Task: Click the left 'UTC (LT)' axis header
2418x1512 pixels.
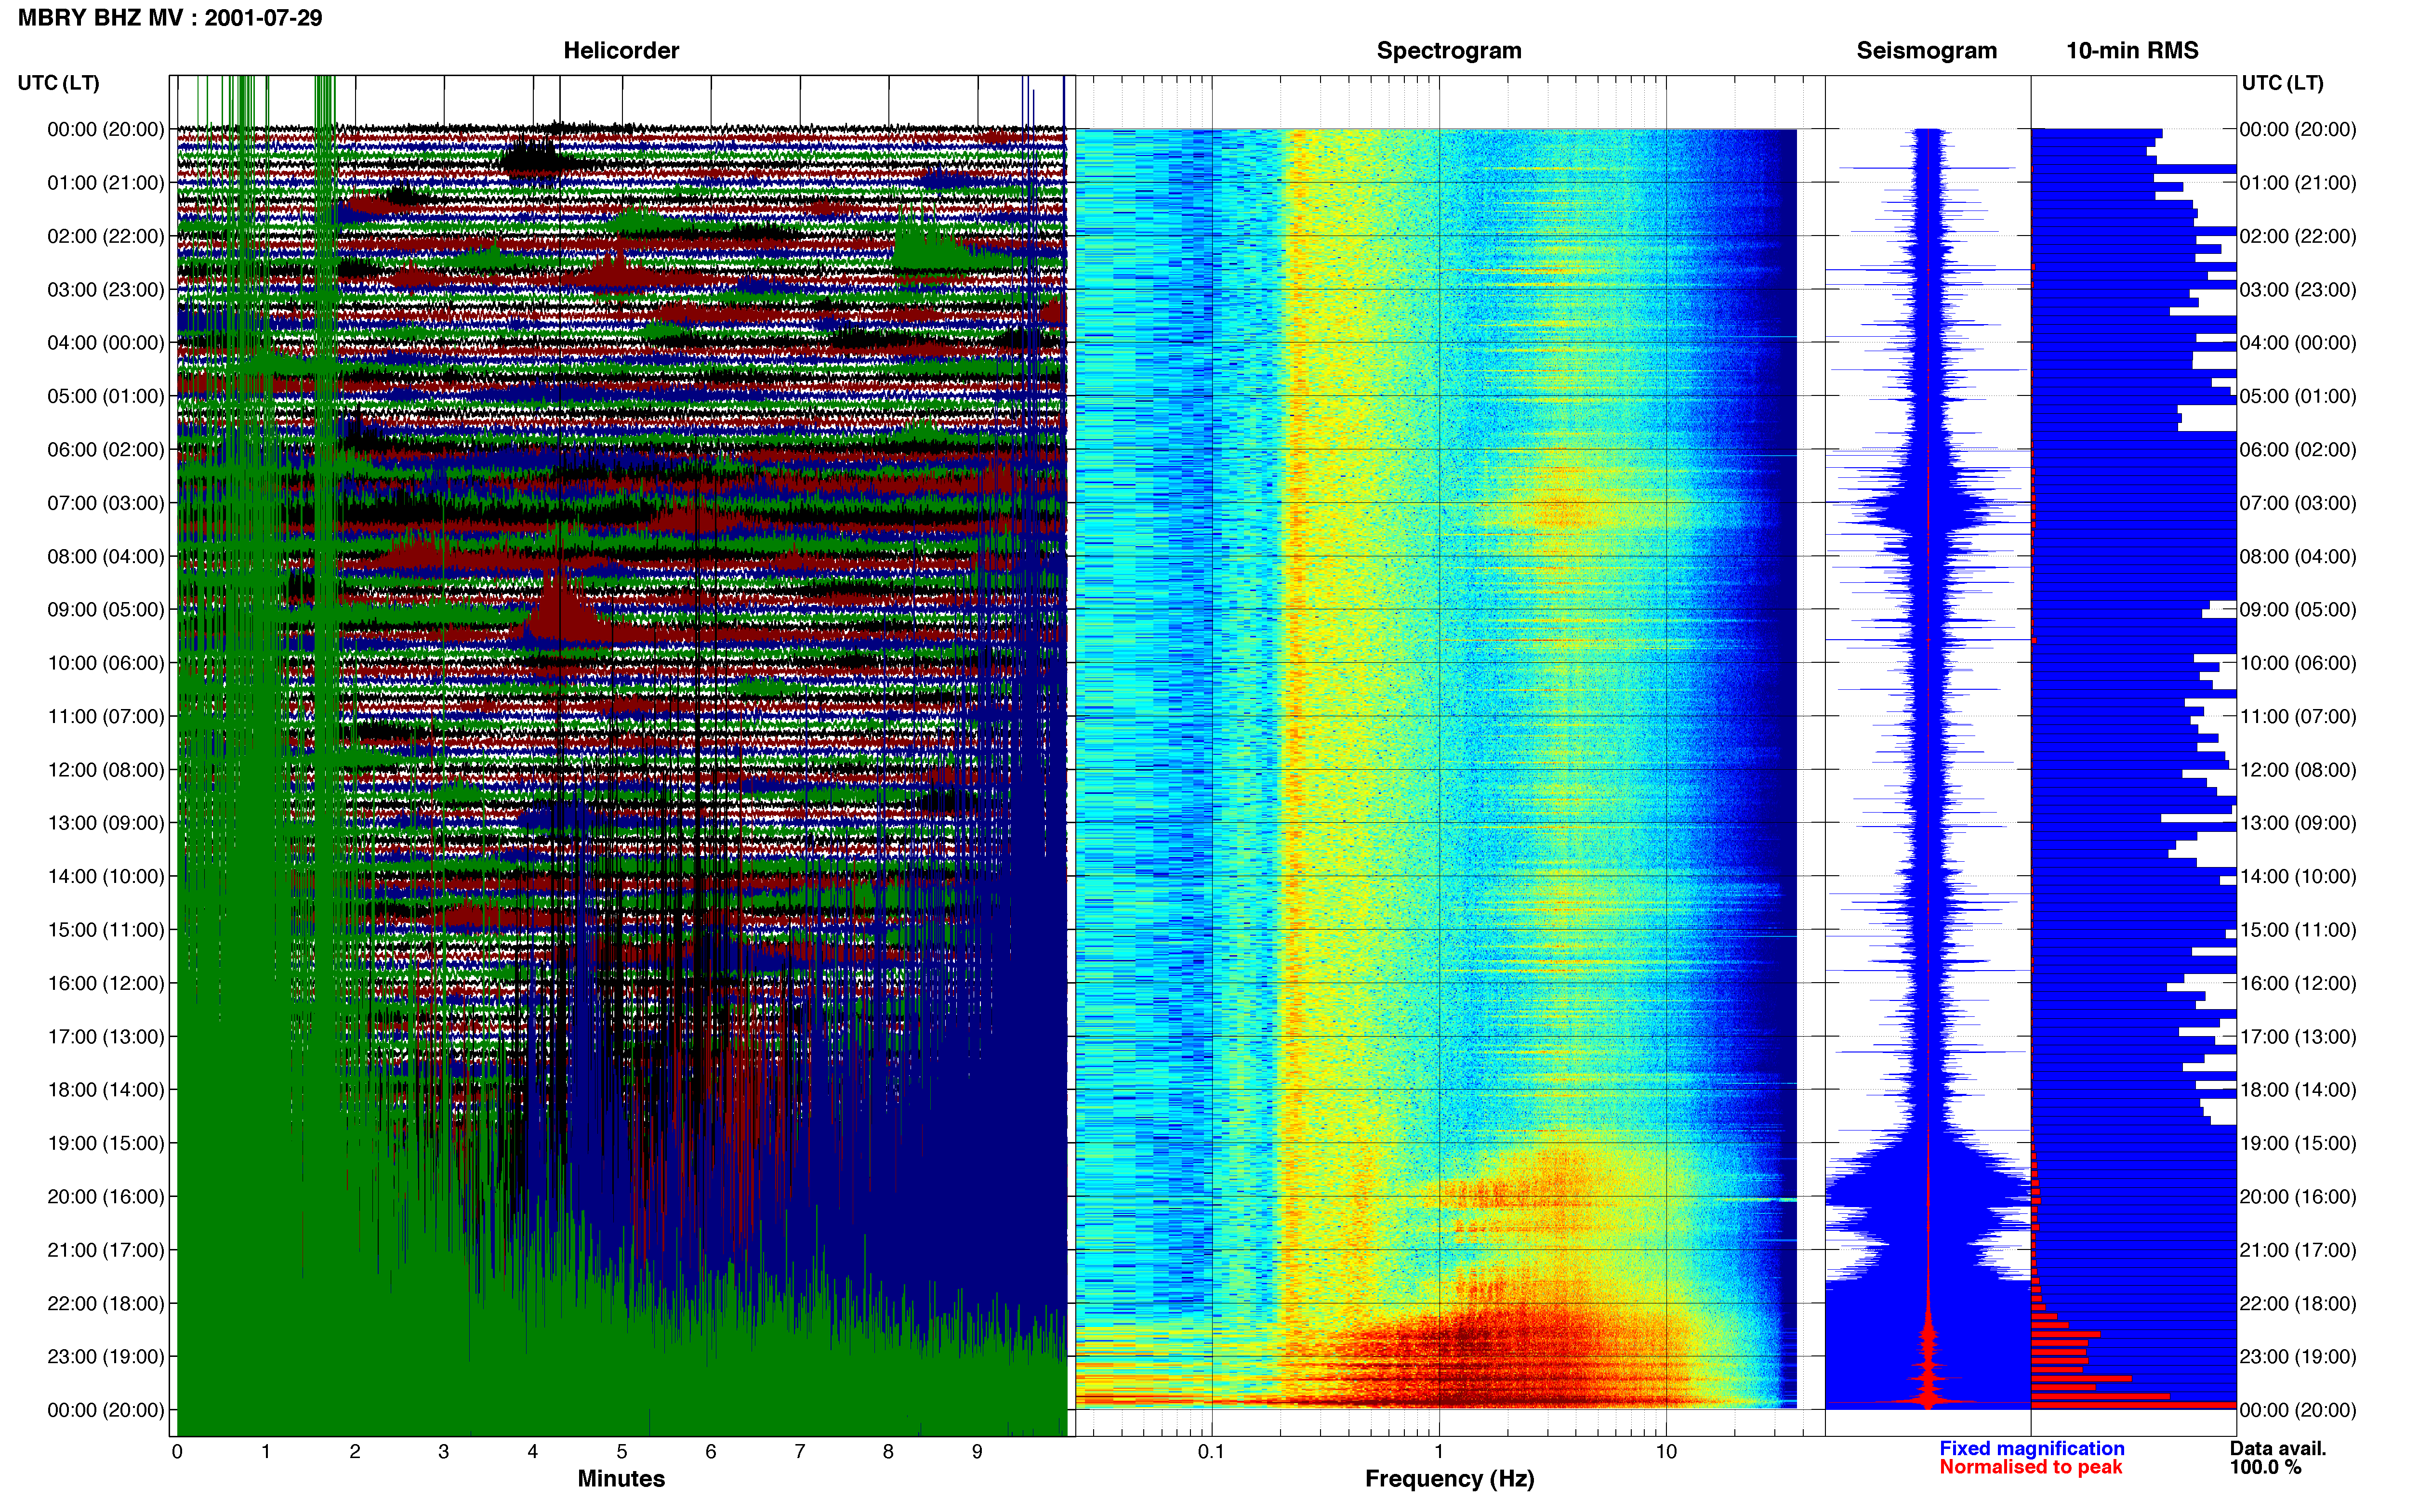Action: tap(59, 83)
